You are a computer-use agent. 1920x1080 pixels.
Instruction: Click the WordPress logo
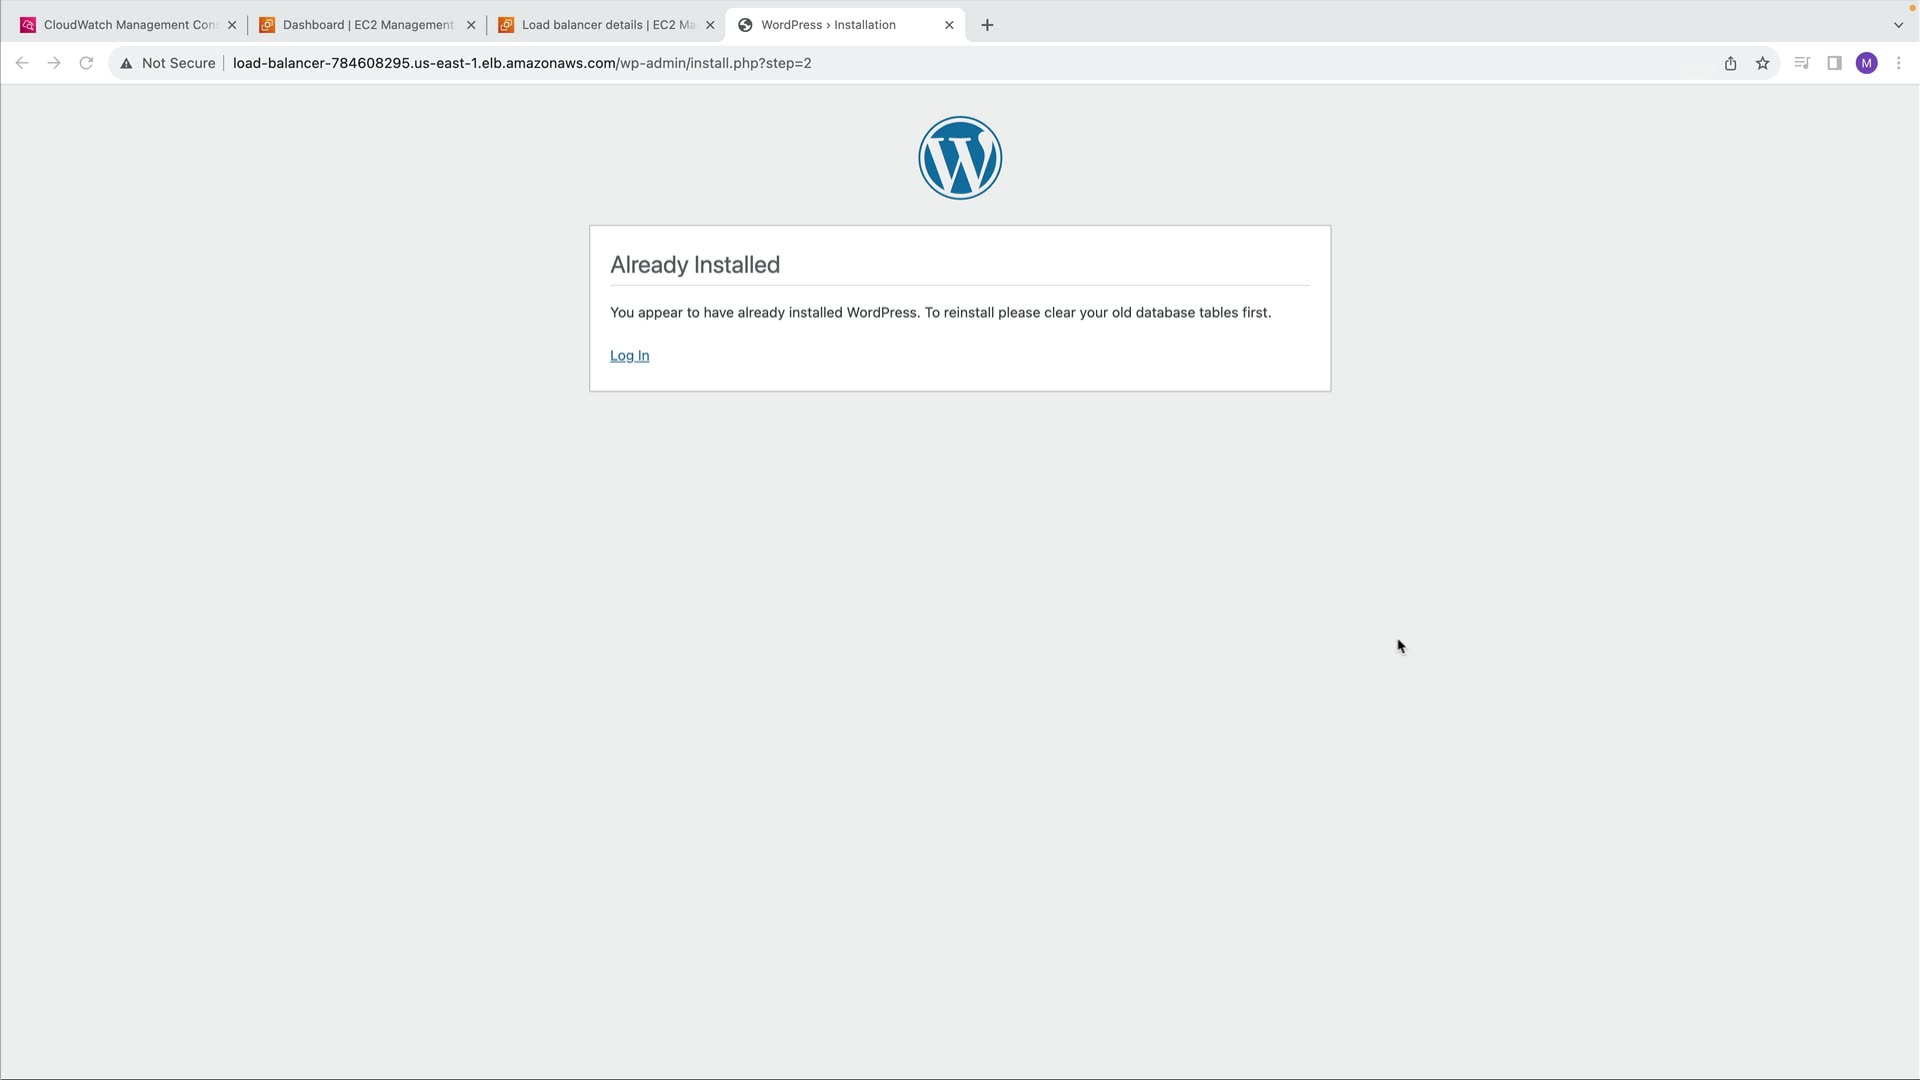[x=960, y=158]
